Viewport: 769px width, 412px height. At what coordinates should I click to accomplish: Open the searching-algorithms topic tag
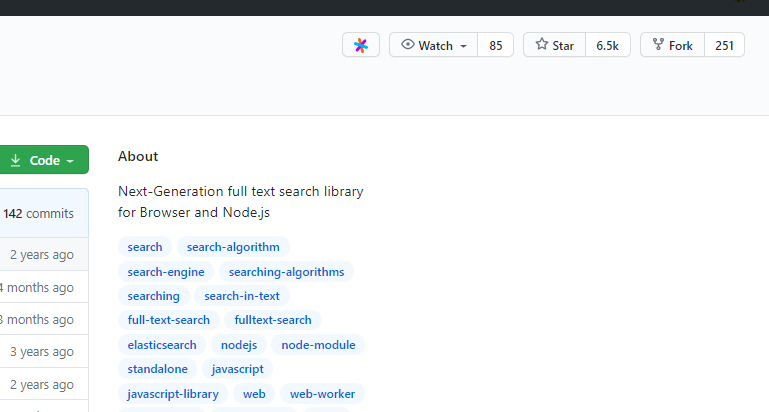coord(286,272)
